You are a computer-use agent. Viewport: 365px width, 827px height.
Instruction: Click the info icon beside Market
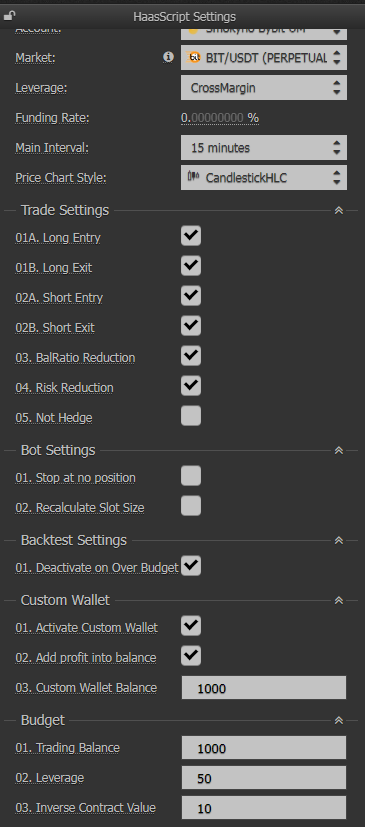coord(168,57)
